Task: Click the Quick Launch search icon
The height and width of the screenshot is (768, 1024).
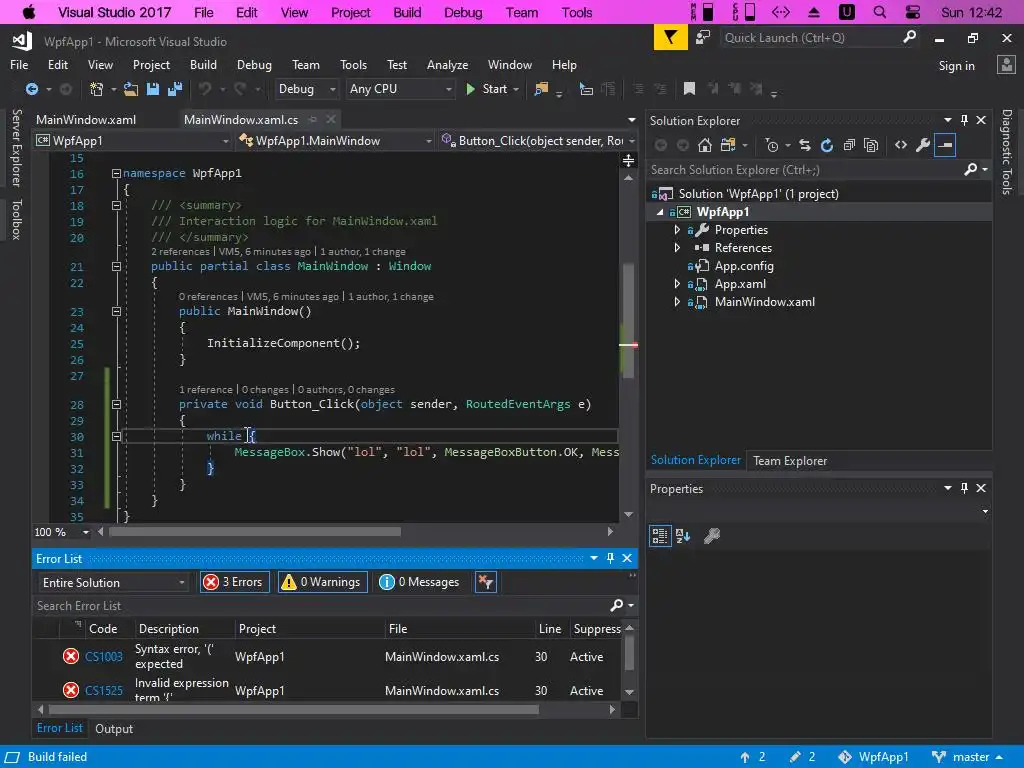Action: click(x=909, y=37)
